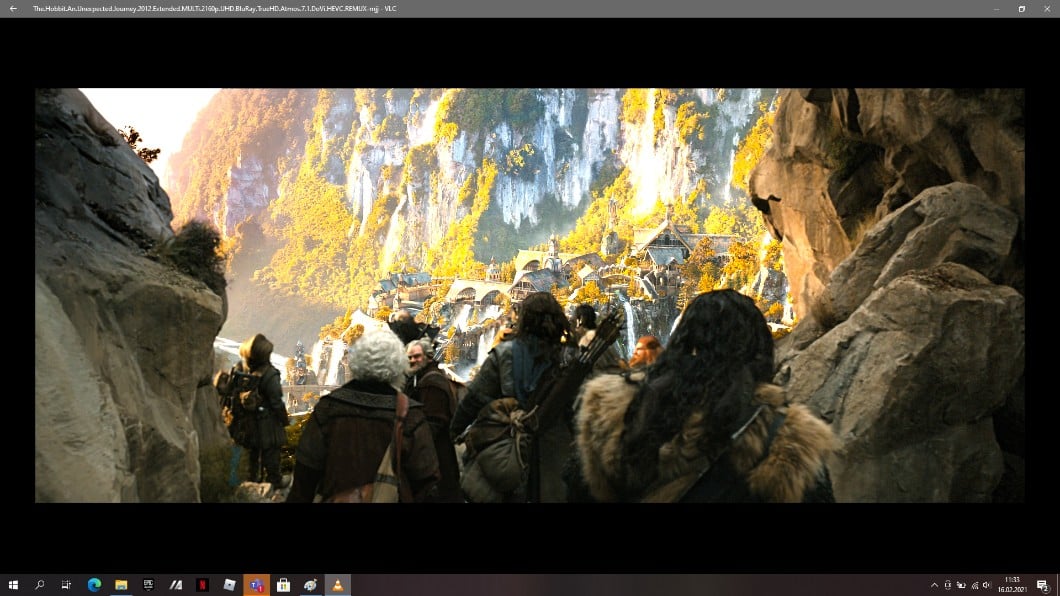Open the Paint palette taskbar icon
Screen dimensions: 1060x596
pos(310,585)
